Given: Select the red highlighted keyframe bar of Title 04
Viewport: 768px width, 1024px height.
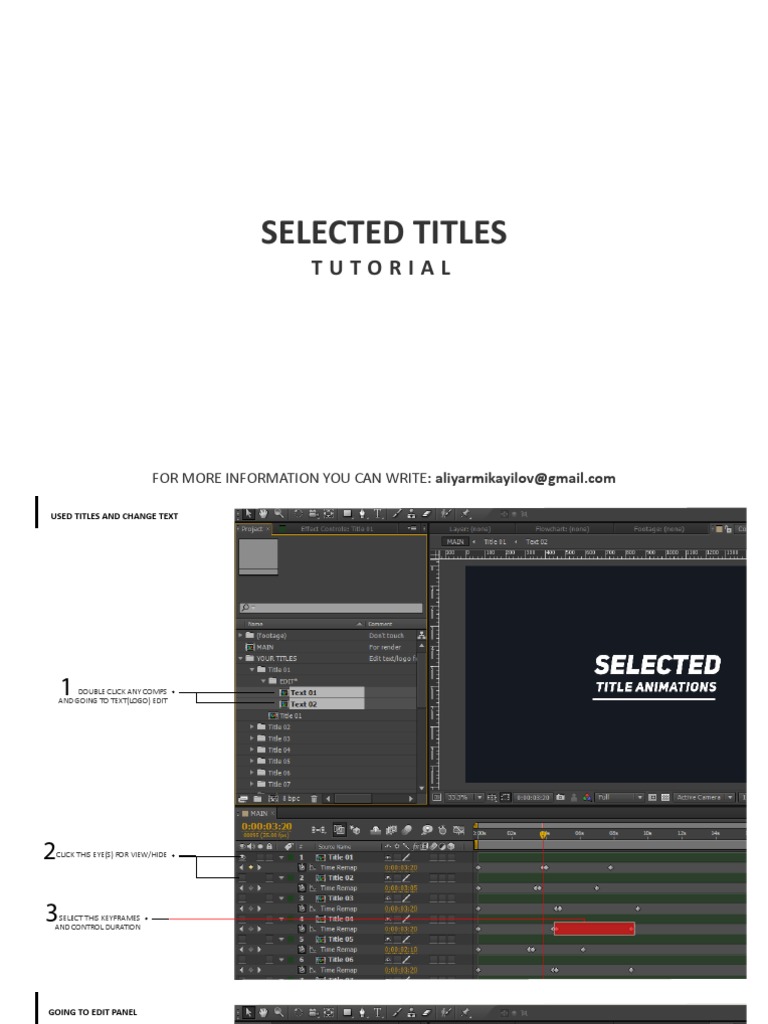Looking at the screenshot, I should click(594, 929).
